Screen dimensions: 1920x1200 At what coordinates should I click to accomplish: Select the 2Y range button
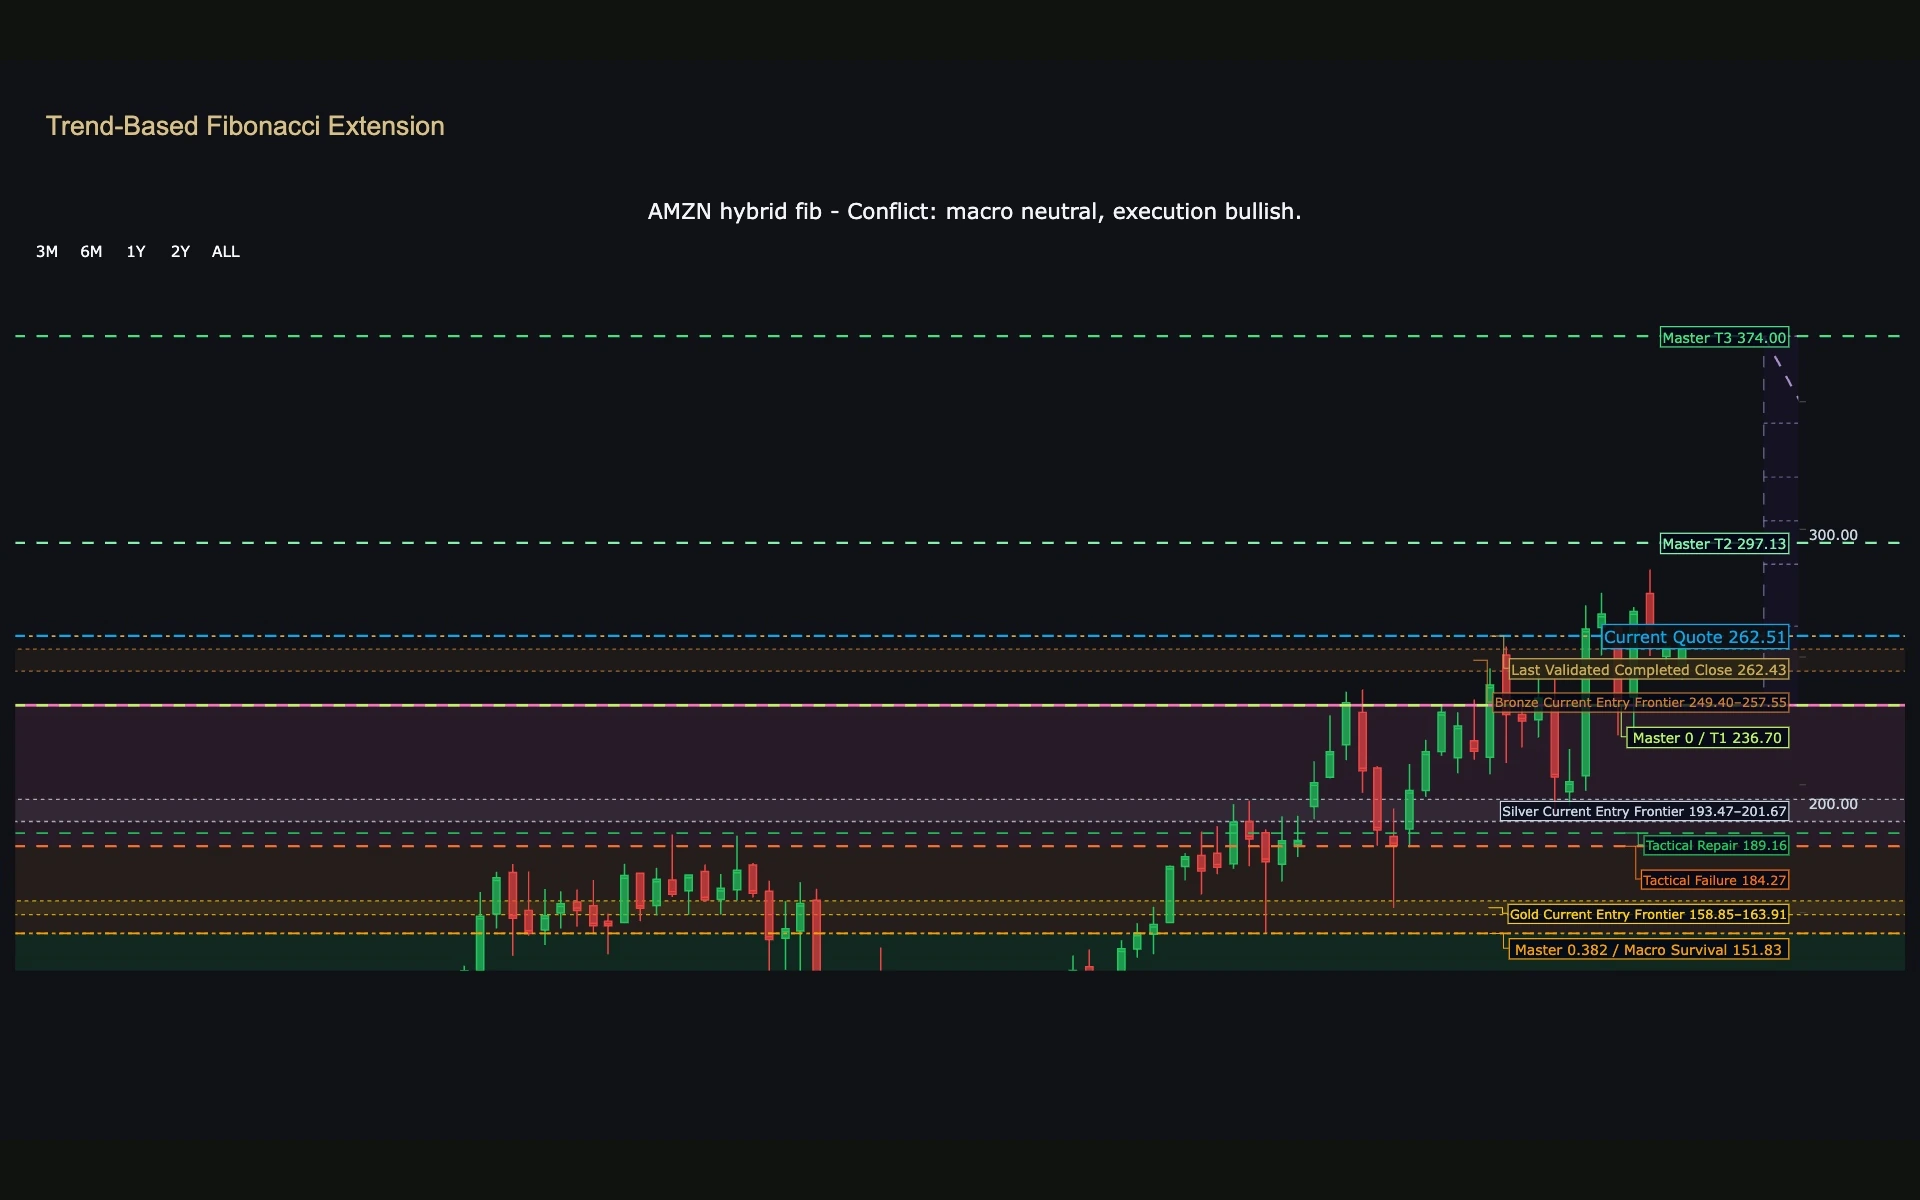[180, 252]
